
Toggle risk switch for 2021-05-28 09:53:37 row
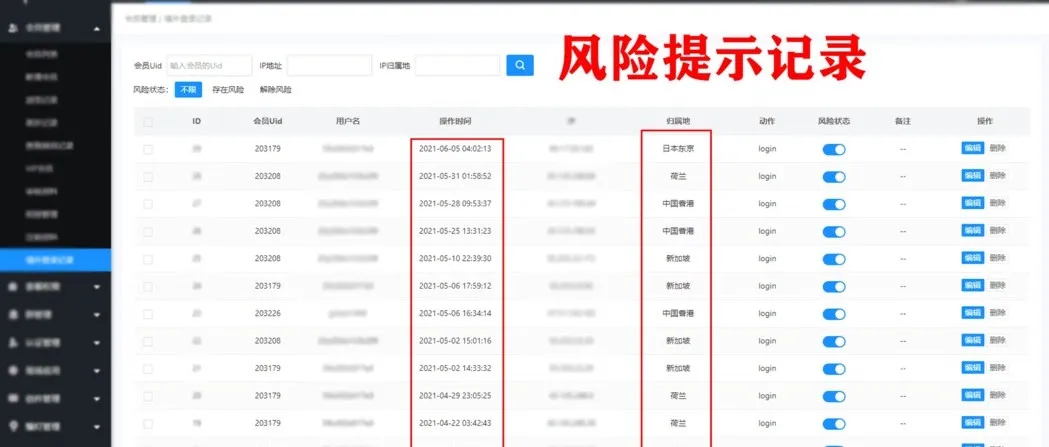[x=834, y=204]
